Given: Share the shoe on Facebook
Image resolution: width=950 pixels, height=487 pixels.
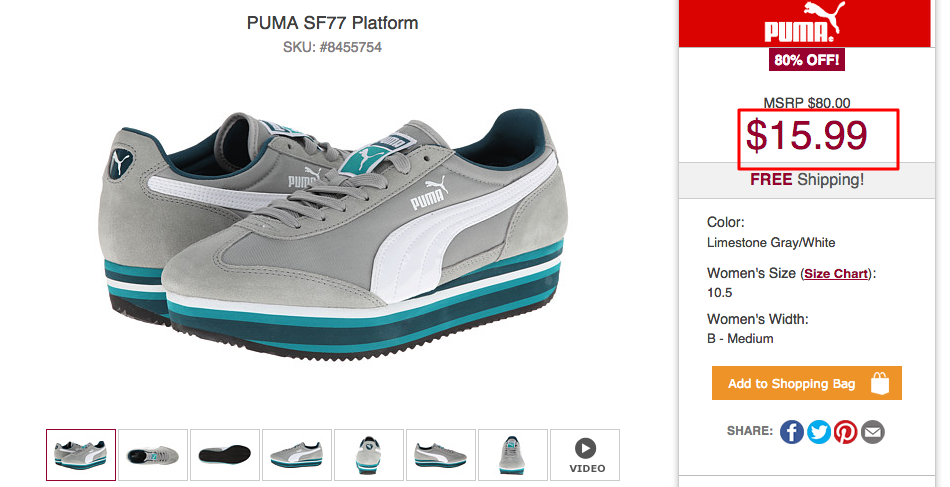Looking at the screenshot, I should point(791,432).
